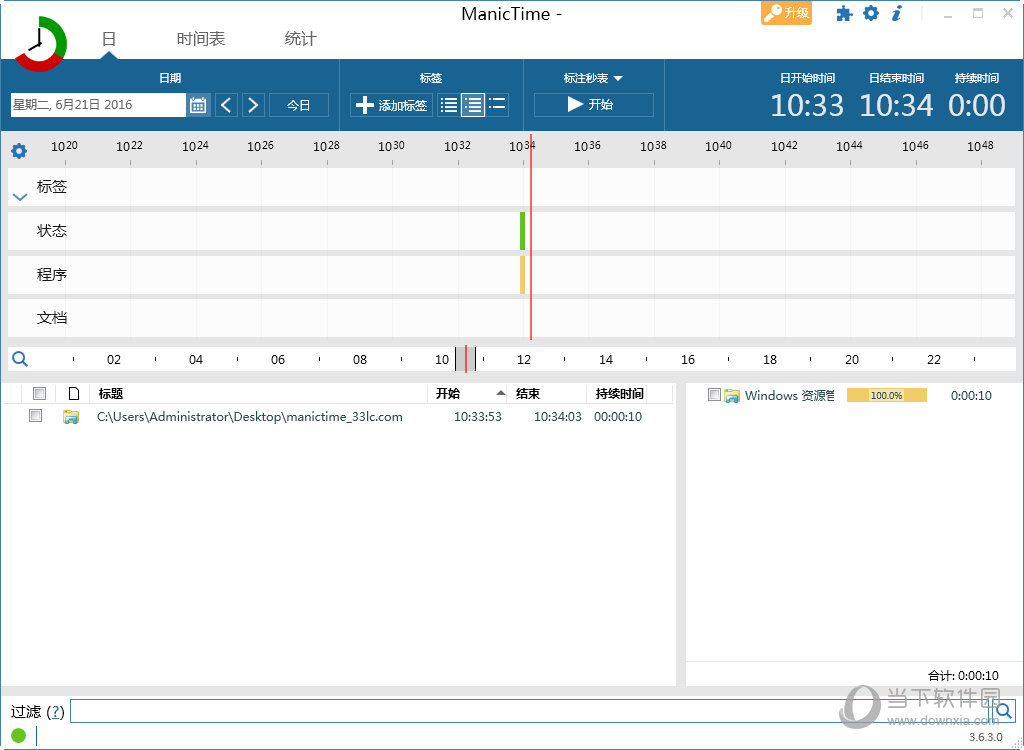Screen dimensions: 1024x750
Task: Click the 10:34:03 end time cell
Action: point(558,417)
